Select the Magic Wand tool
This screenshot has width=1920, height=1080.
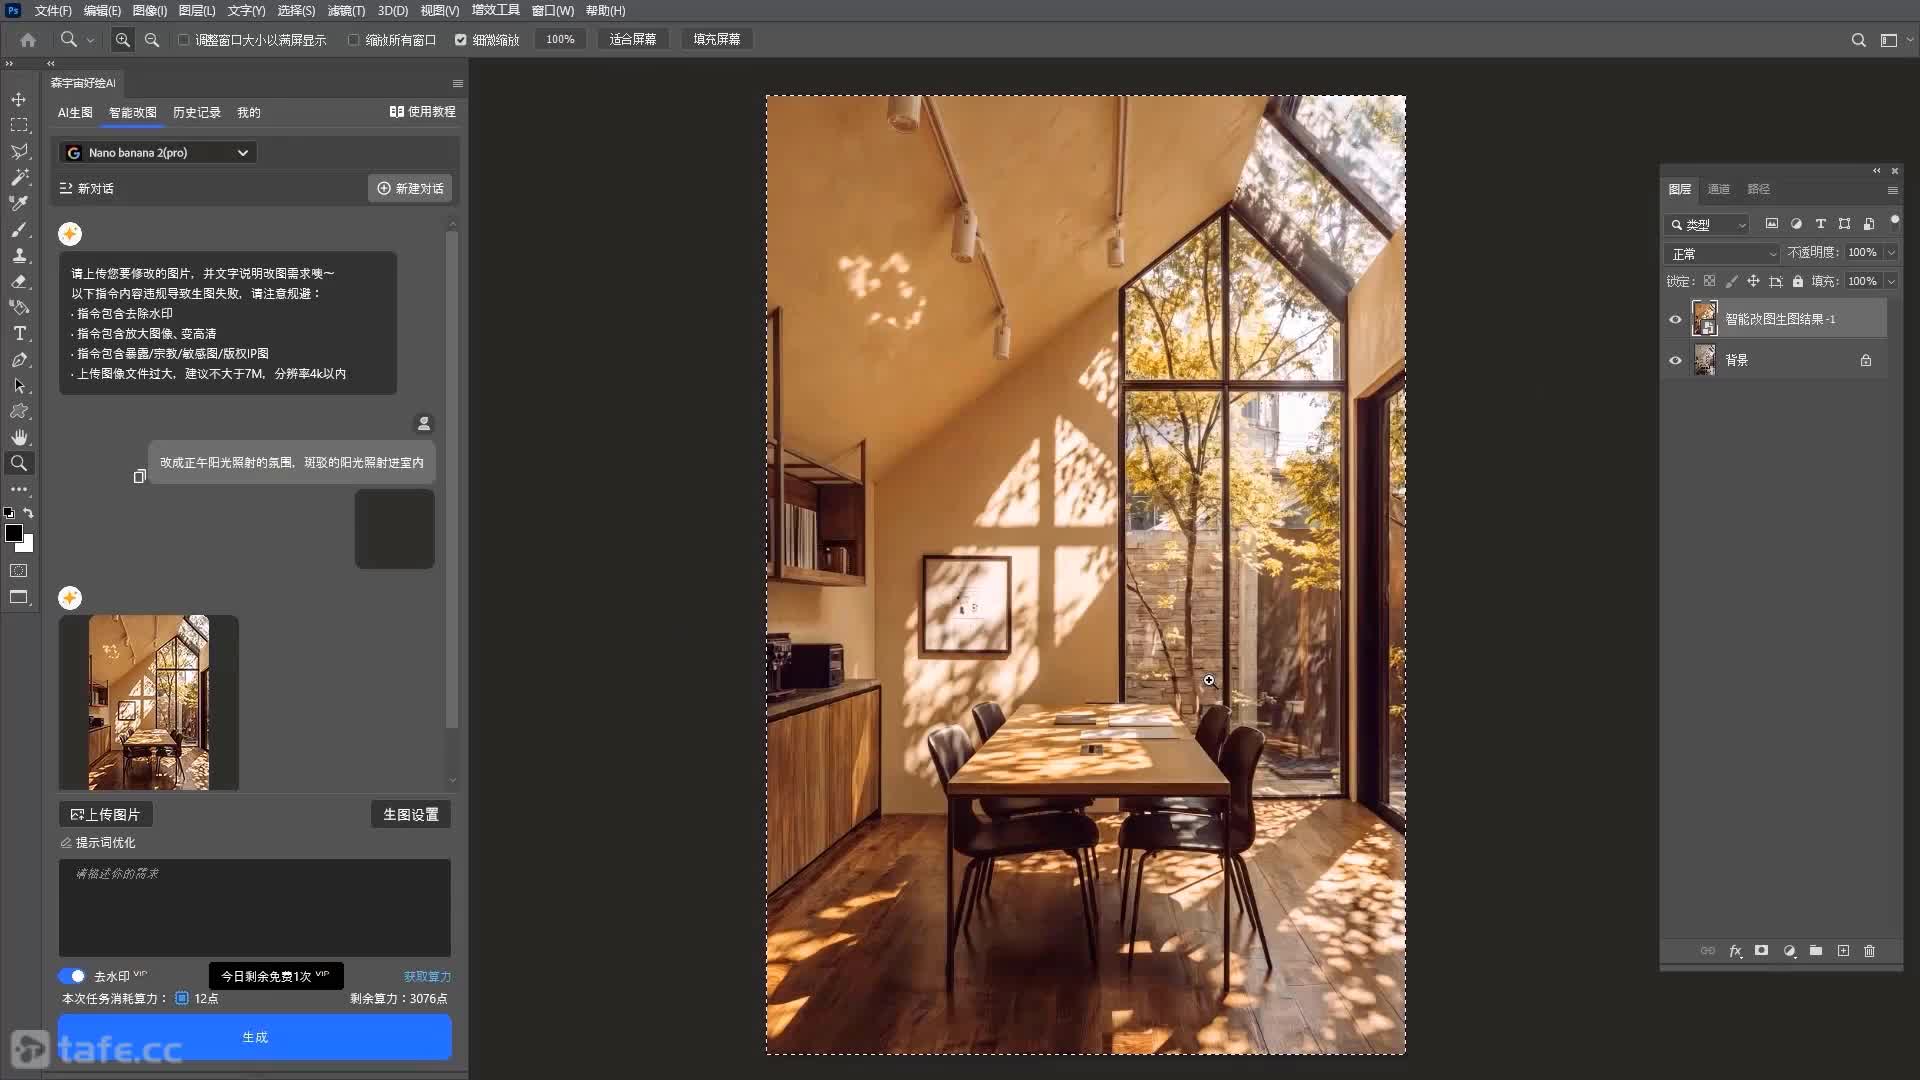(19, 177)
